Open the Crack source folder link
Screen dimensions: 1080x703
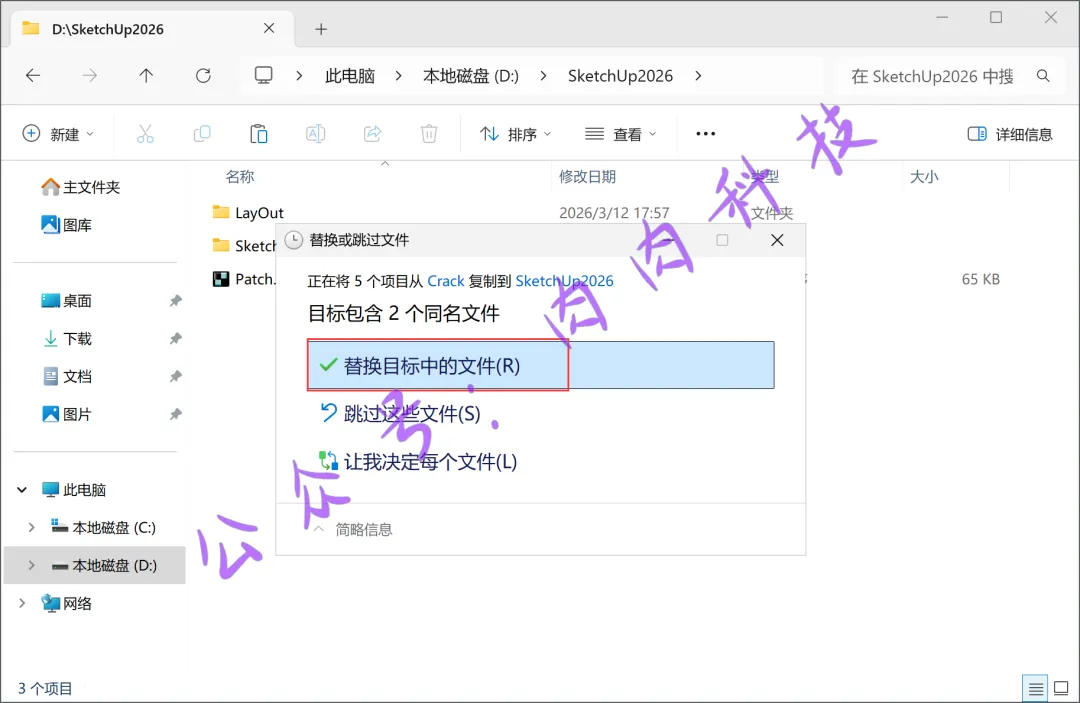(446, 281)
